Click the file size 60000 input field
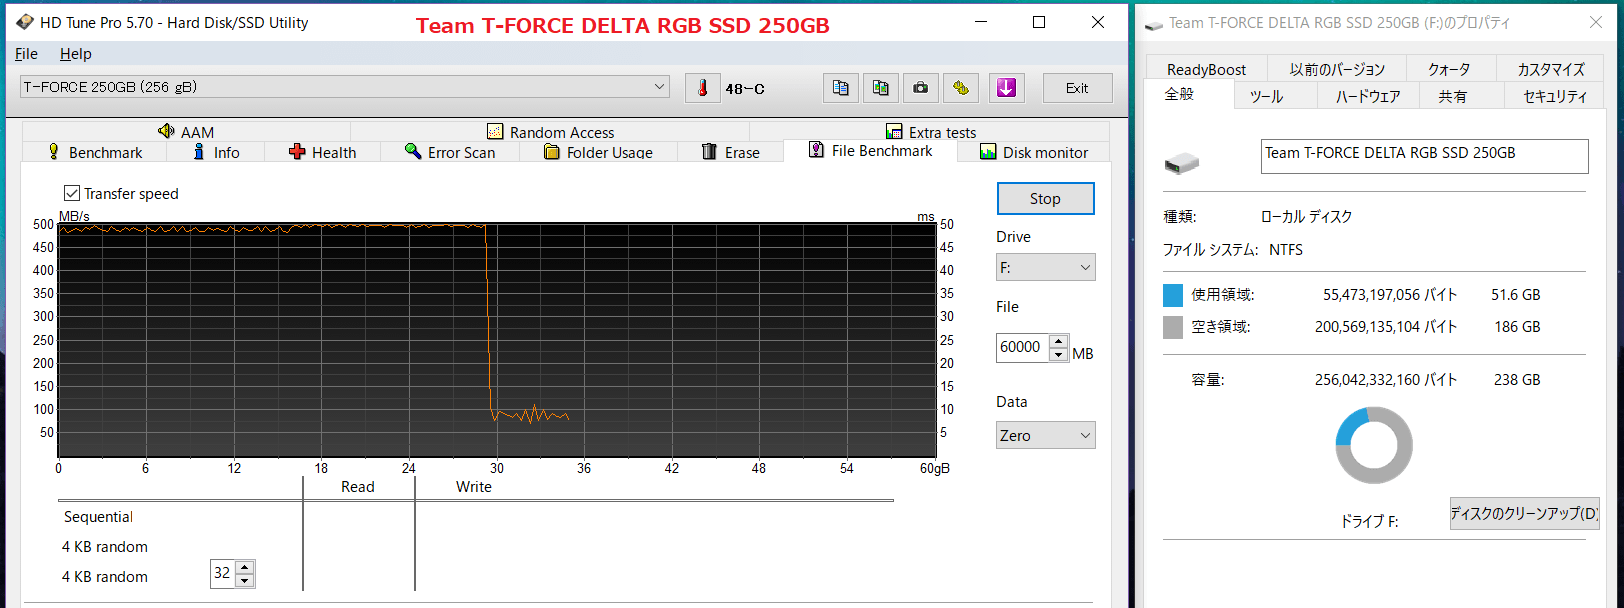This screenshot has width=1624, height=608. tap(1022, 347)
